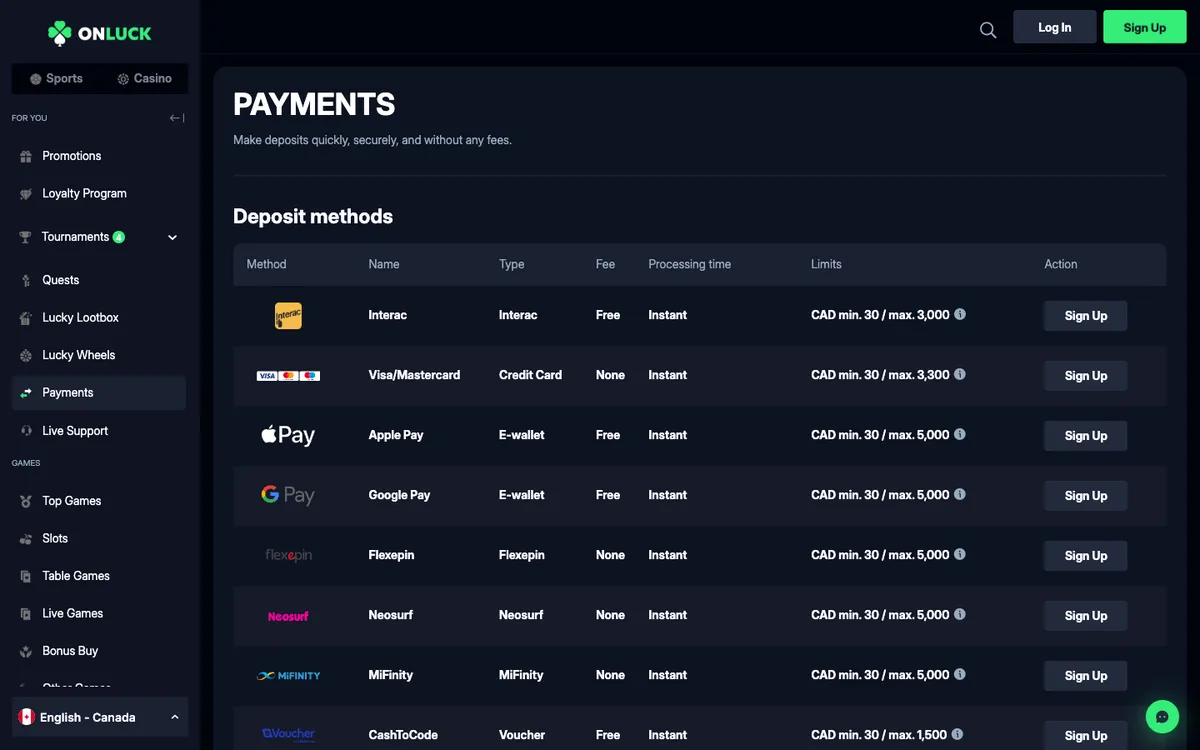Click the Live Games icon

click(x=26, y=614)
